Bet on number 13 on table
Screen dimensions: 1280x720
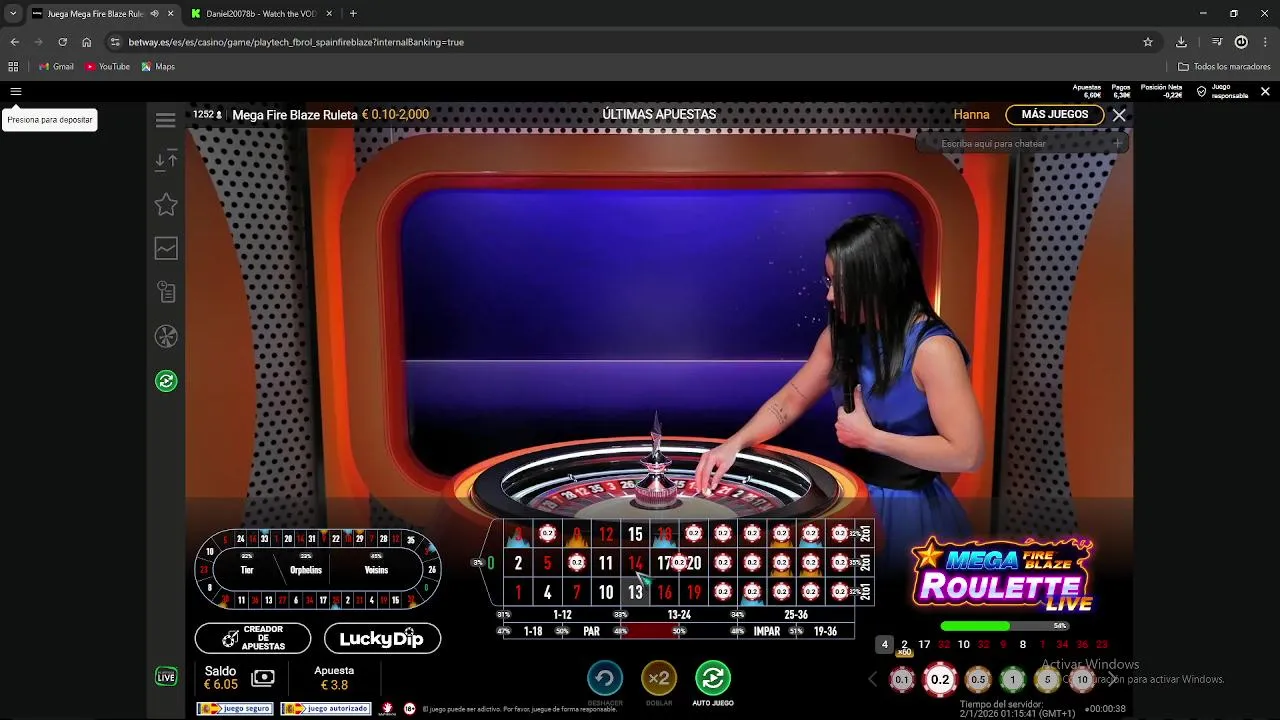[635, 593]
